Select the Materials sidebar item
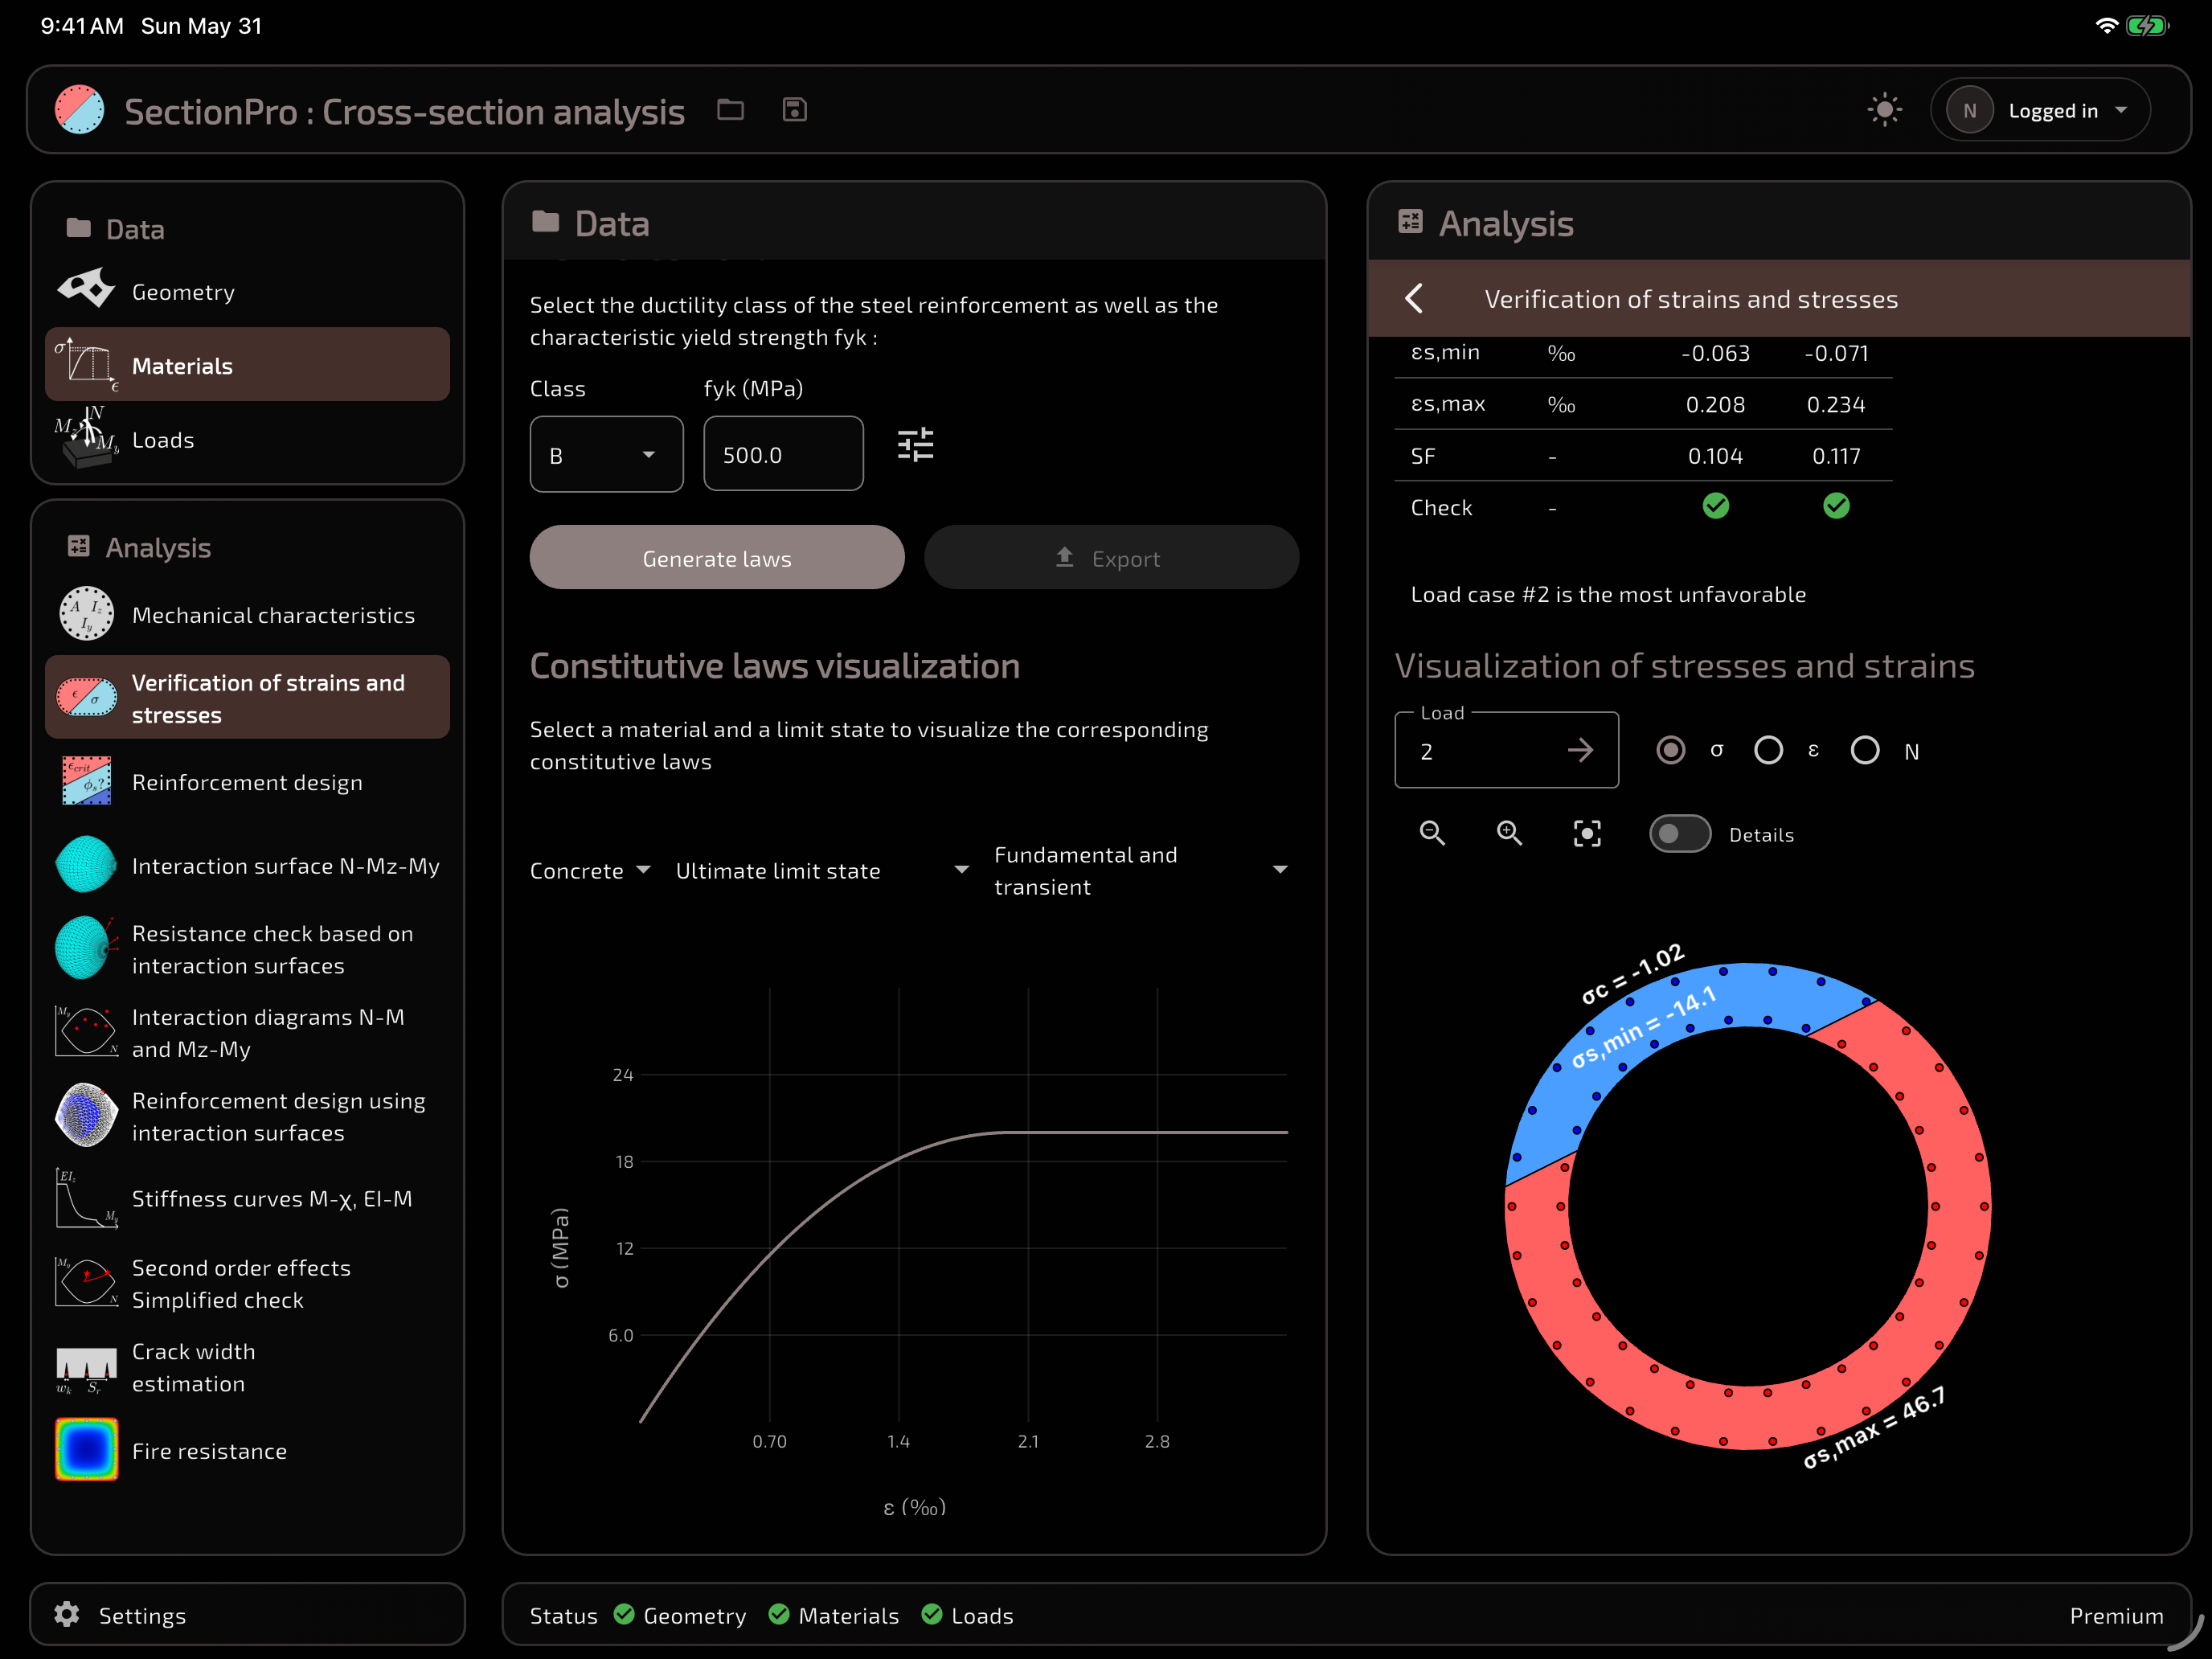This screenshot has height=1659, width=2212. [247, 365]
